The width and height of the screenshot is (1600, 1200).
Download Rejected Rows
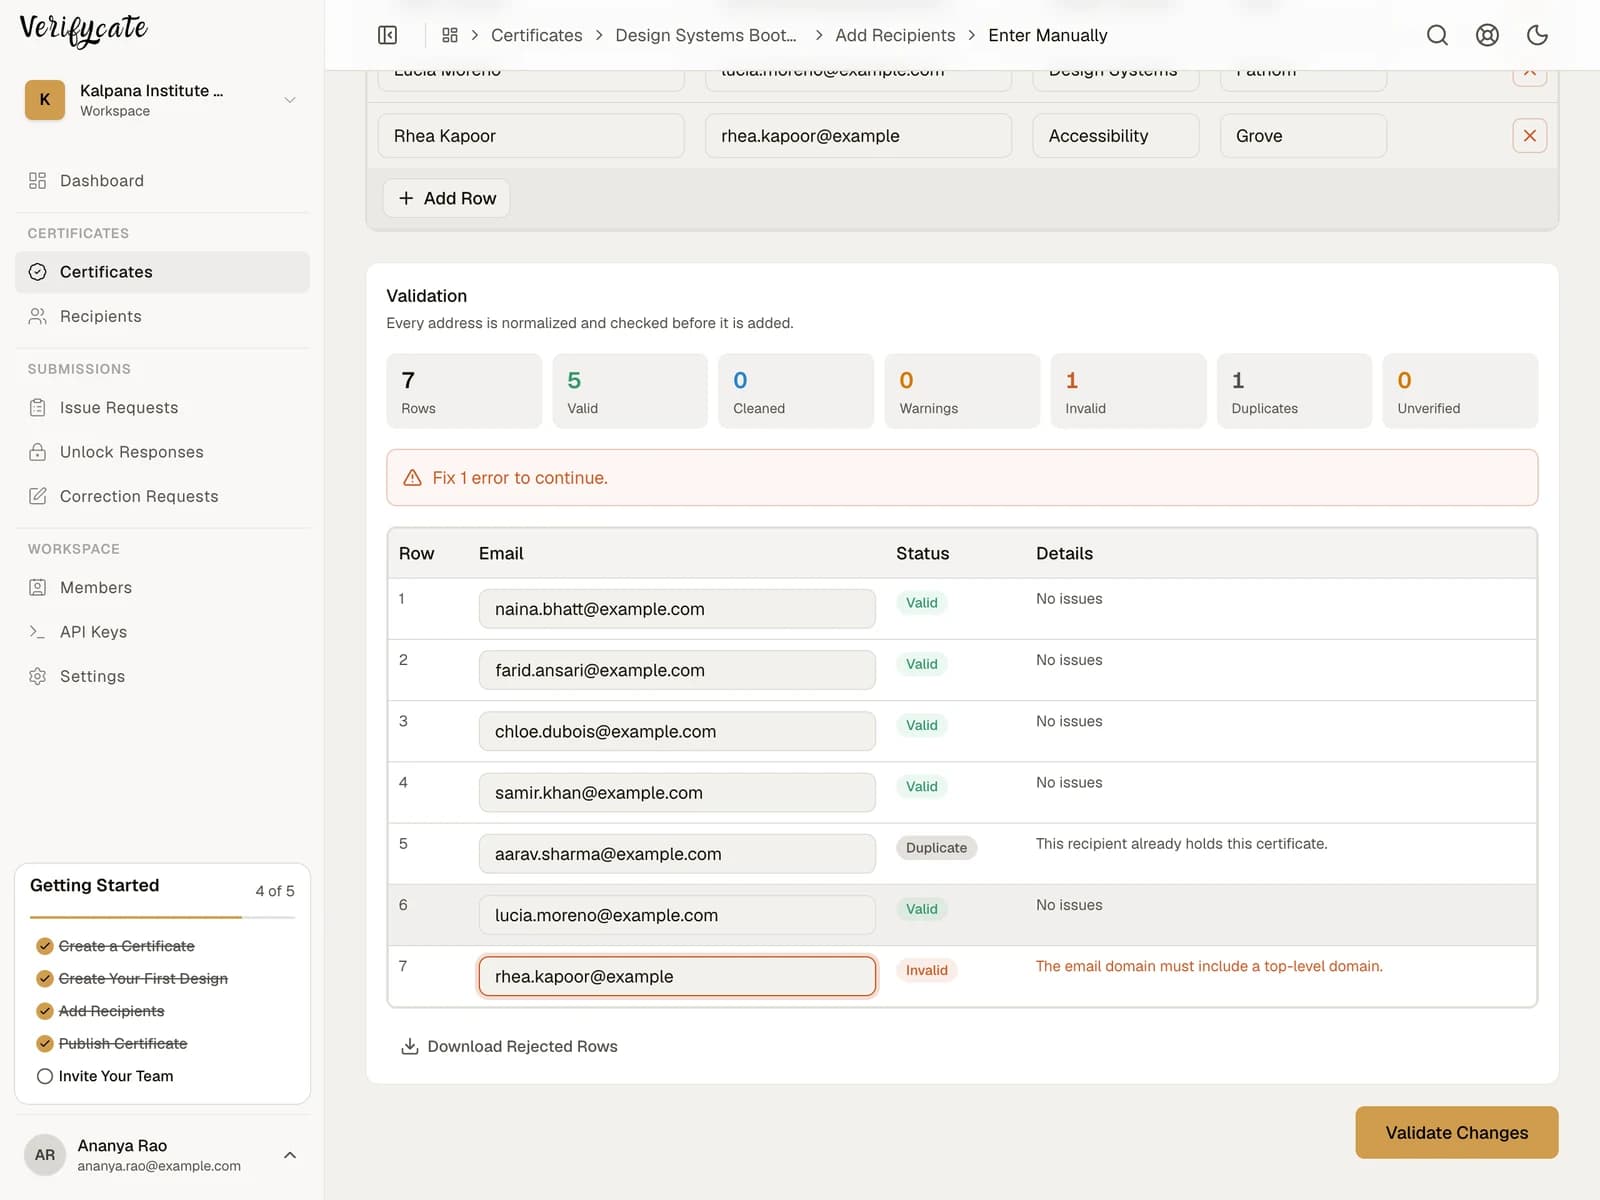tap(509, 1047)
